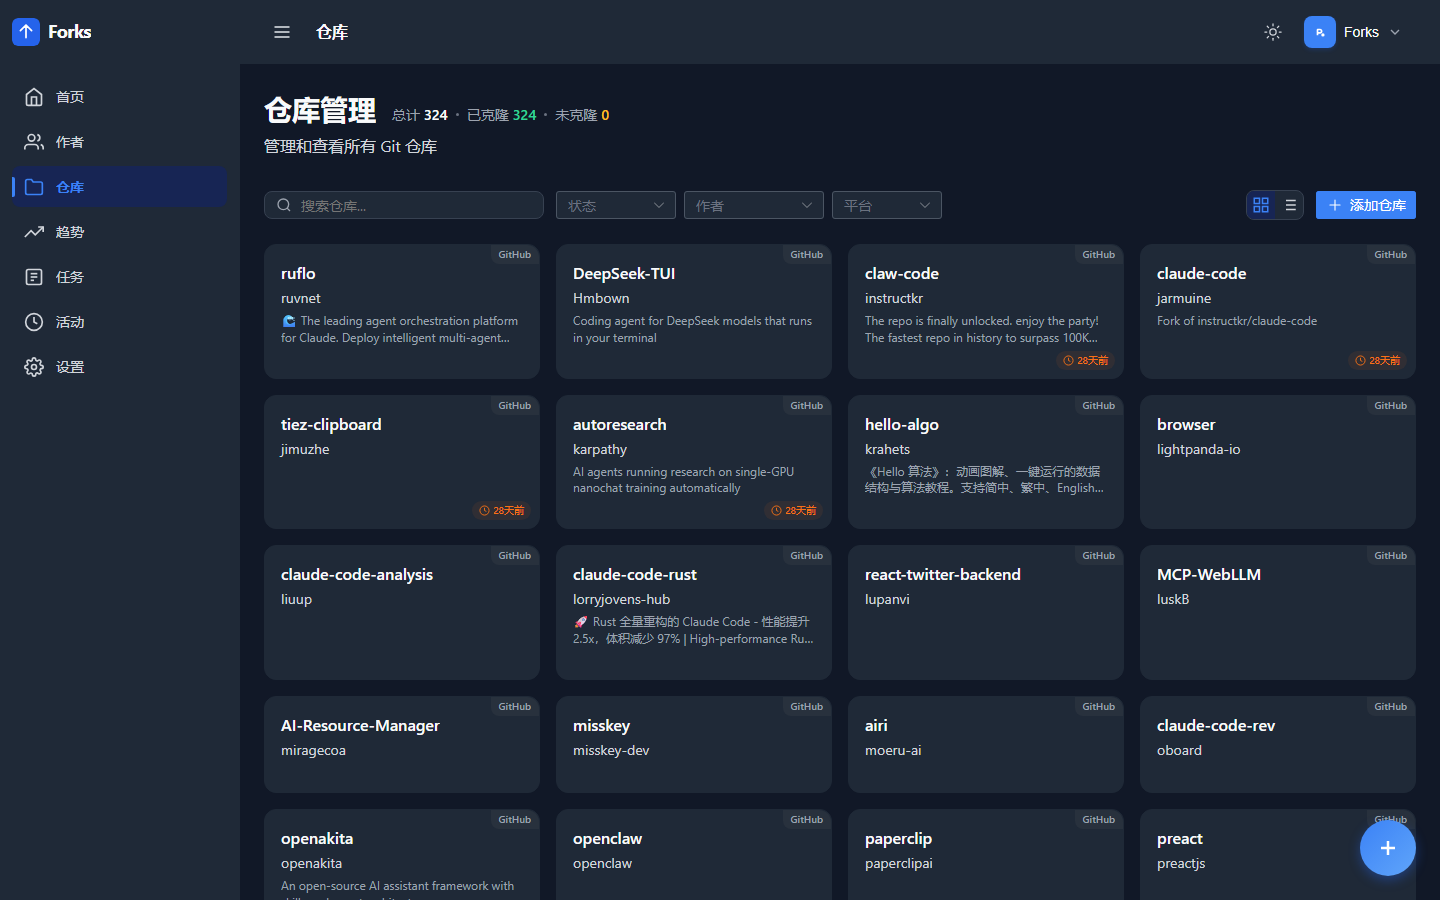1440x900 pixels.
Task: Open the ruflo repository card
Action: point(402,312)
